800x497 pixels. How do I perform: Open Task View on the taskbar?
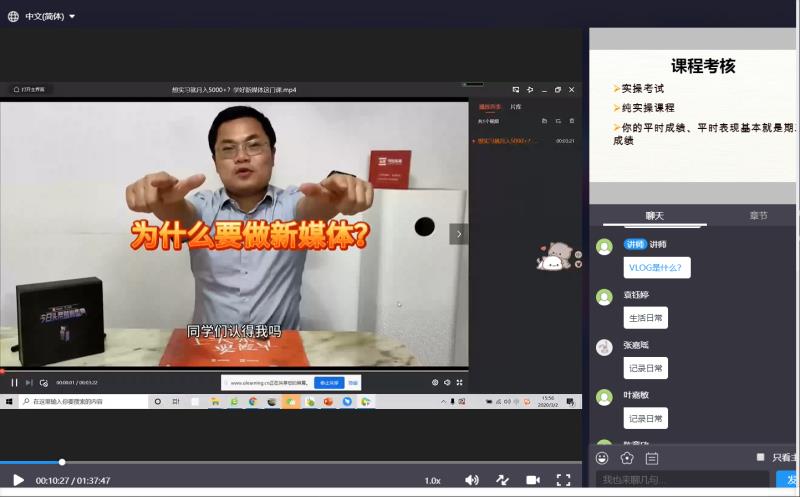pyautogui.click(x=176, y=402)
